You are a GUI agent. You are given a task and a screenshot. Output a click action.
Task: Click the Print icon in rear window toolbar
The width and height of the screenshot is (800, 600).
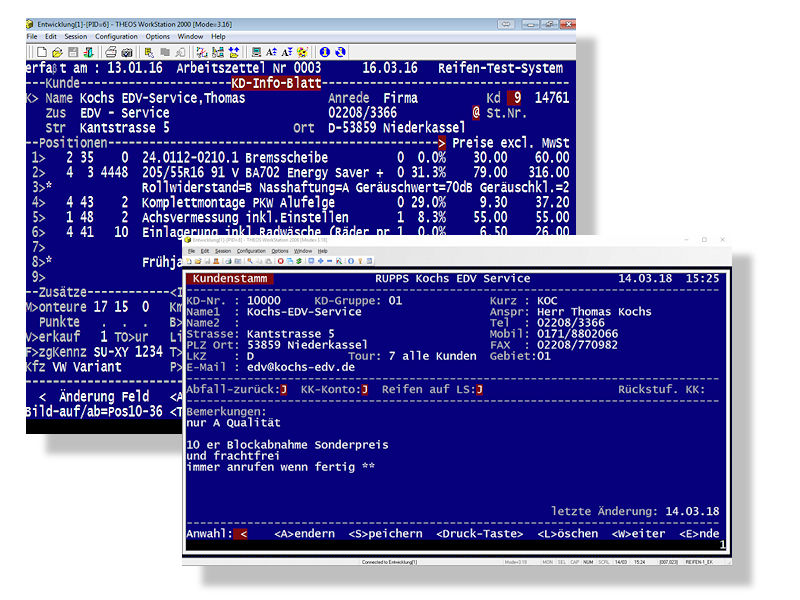coord(111,52)
